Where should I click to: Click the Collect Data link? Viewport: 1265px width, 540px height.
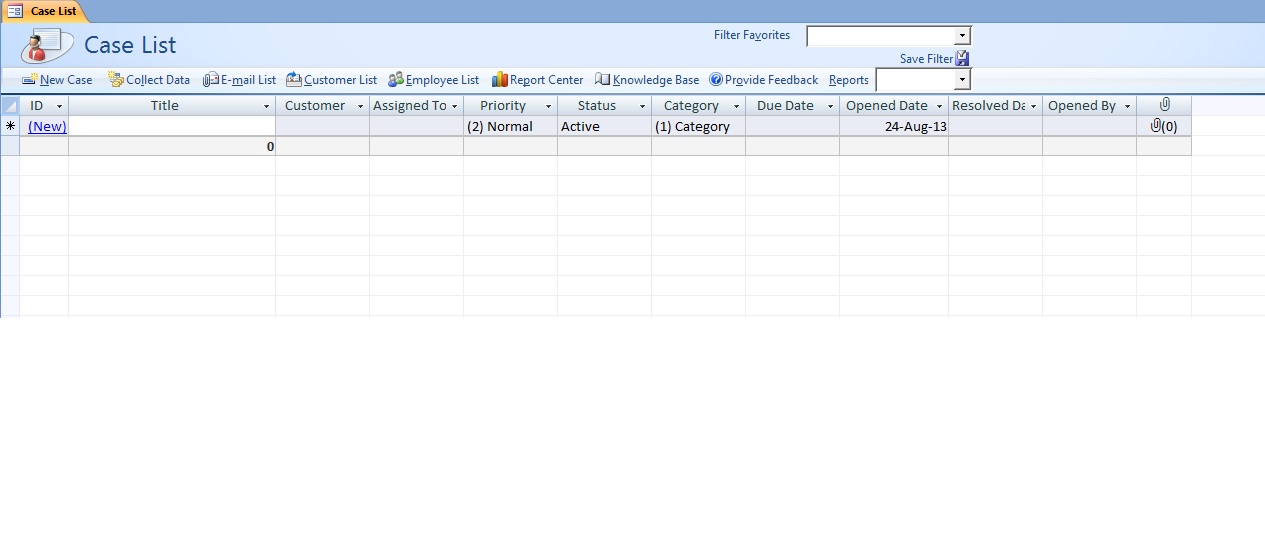click(x=158, y=80)
